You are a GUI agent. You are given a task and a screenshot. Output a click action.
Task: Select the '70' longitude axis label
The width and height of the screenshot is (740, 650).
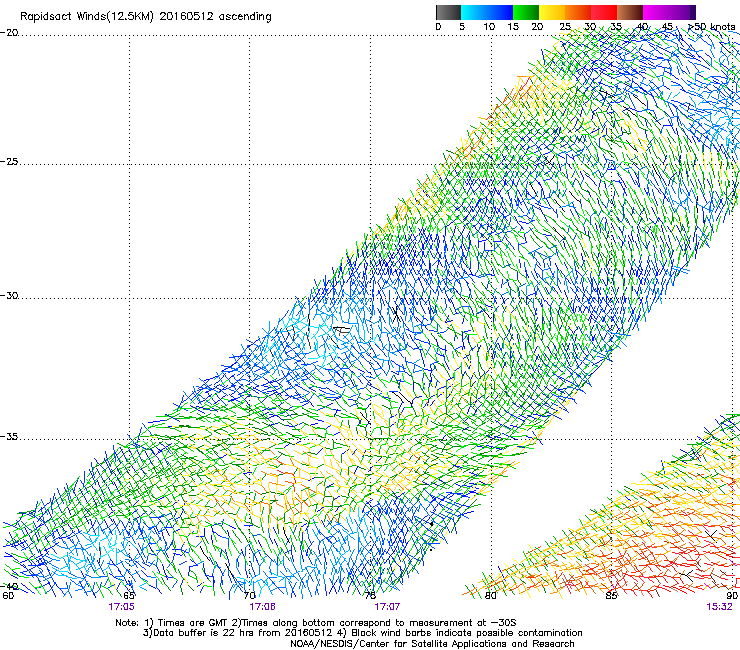tap(250, 596)
